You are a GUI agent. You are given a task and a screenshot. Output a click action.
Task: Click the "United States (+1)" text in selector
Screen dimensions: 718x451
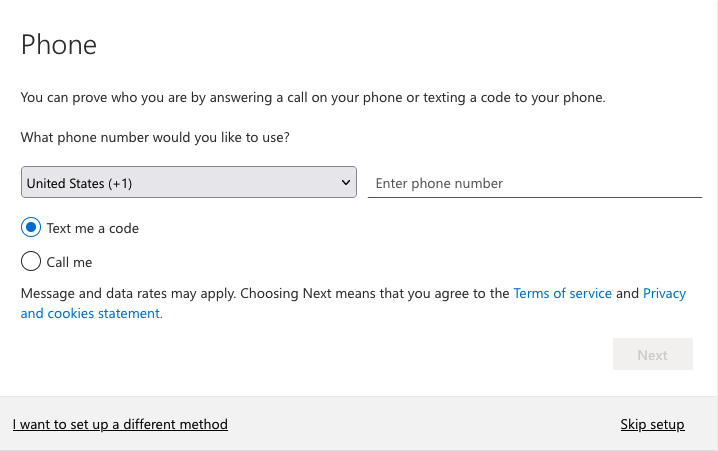(80, 183)
